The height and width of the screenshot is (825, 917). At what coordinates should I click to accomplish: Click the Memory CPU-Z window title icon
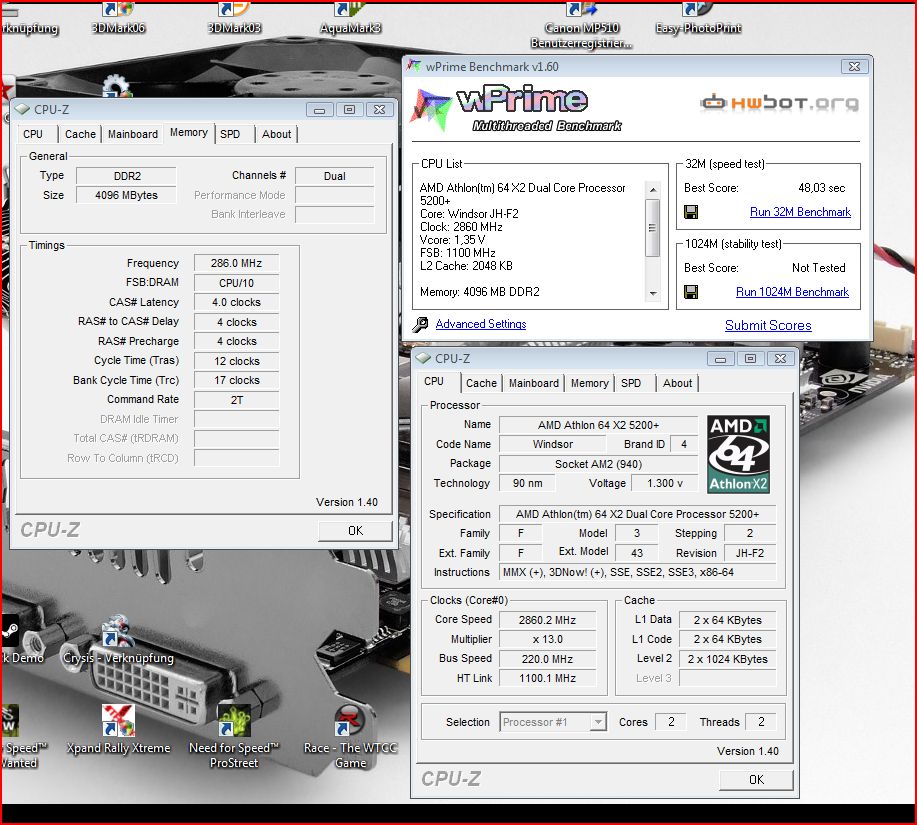pyautogui.click(x=22, y=109)
